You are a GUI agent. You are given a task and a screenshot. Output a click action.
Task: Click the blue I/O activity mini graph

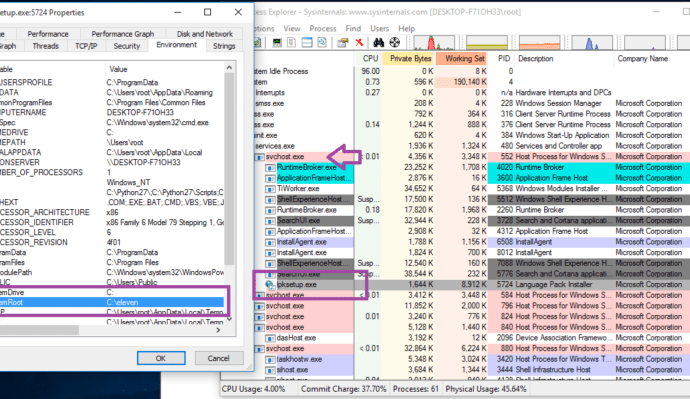tap(592, 43)
